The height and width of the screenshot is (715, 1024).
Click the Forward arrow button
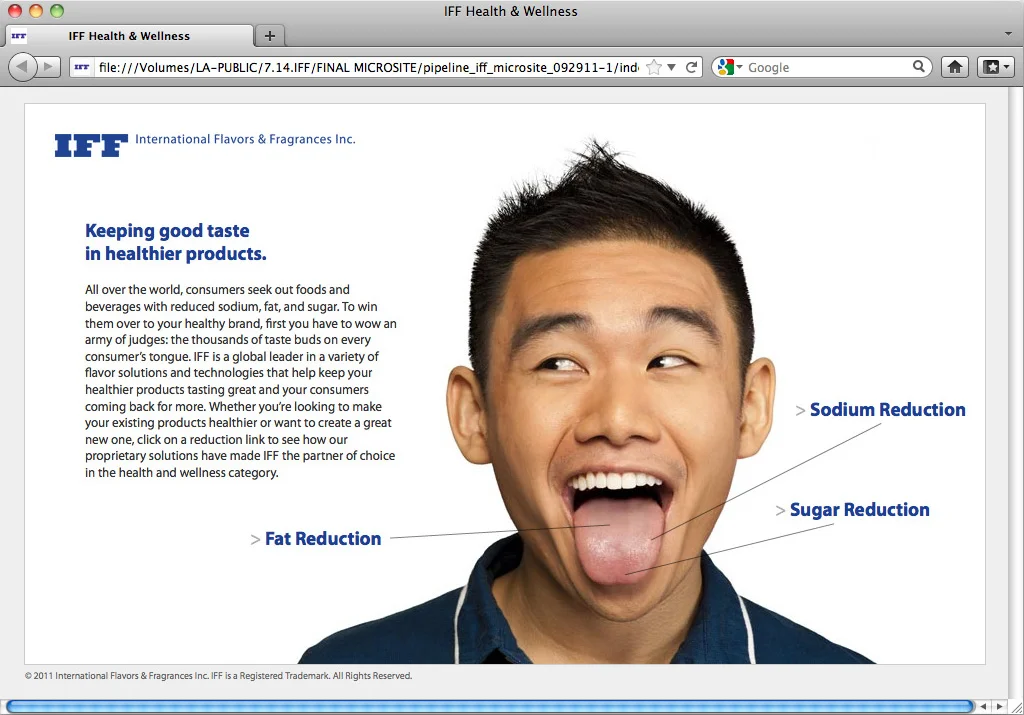pos(48,67)
